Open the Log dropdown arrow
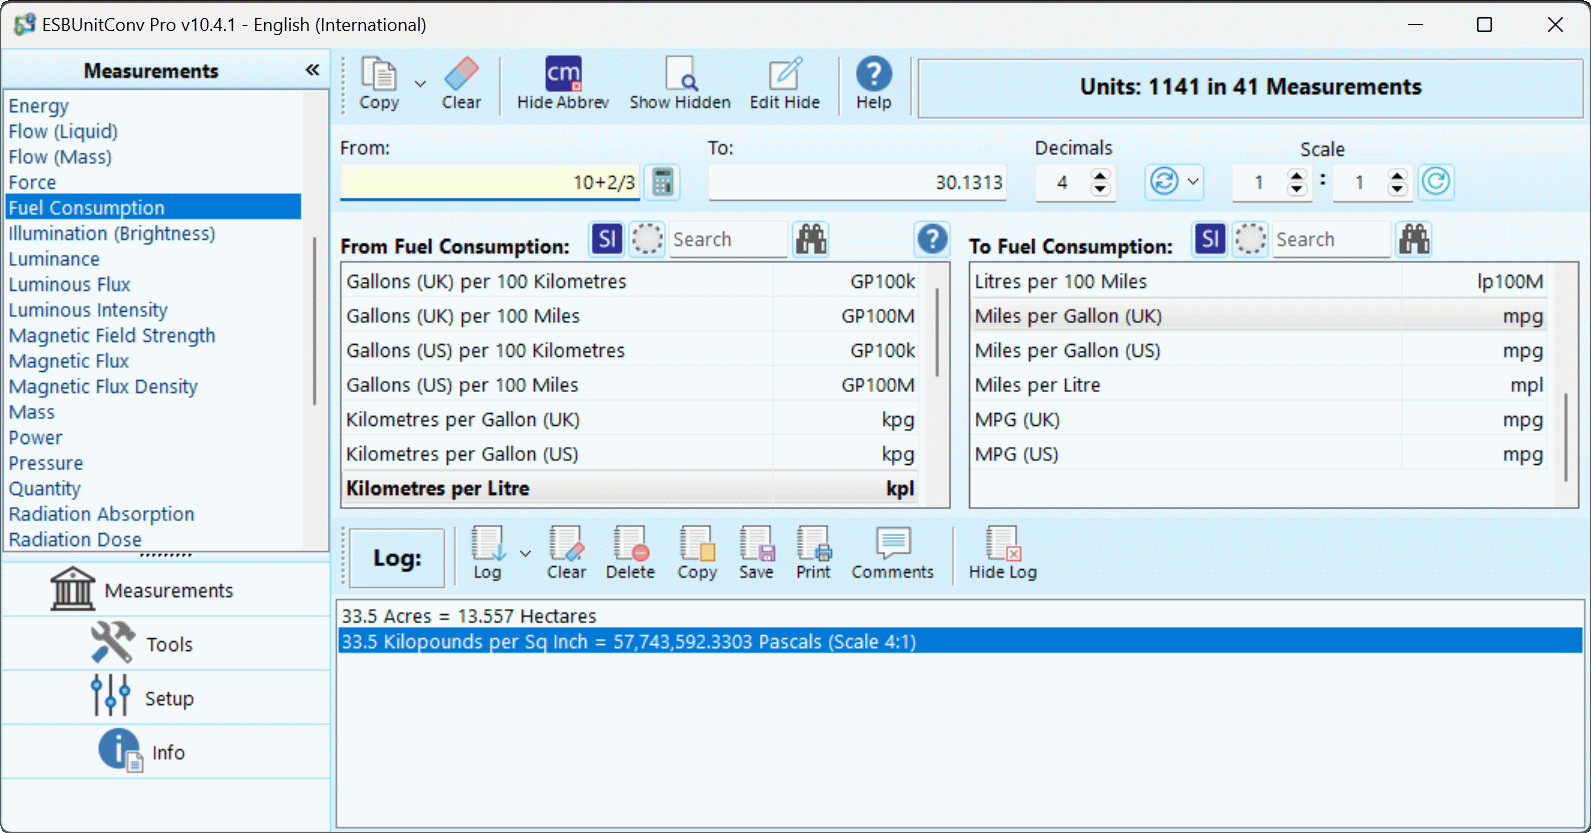 526,554
